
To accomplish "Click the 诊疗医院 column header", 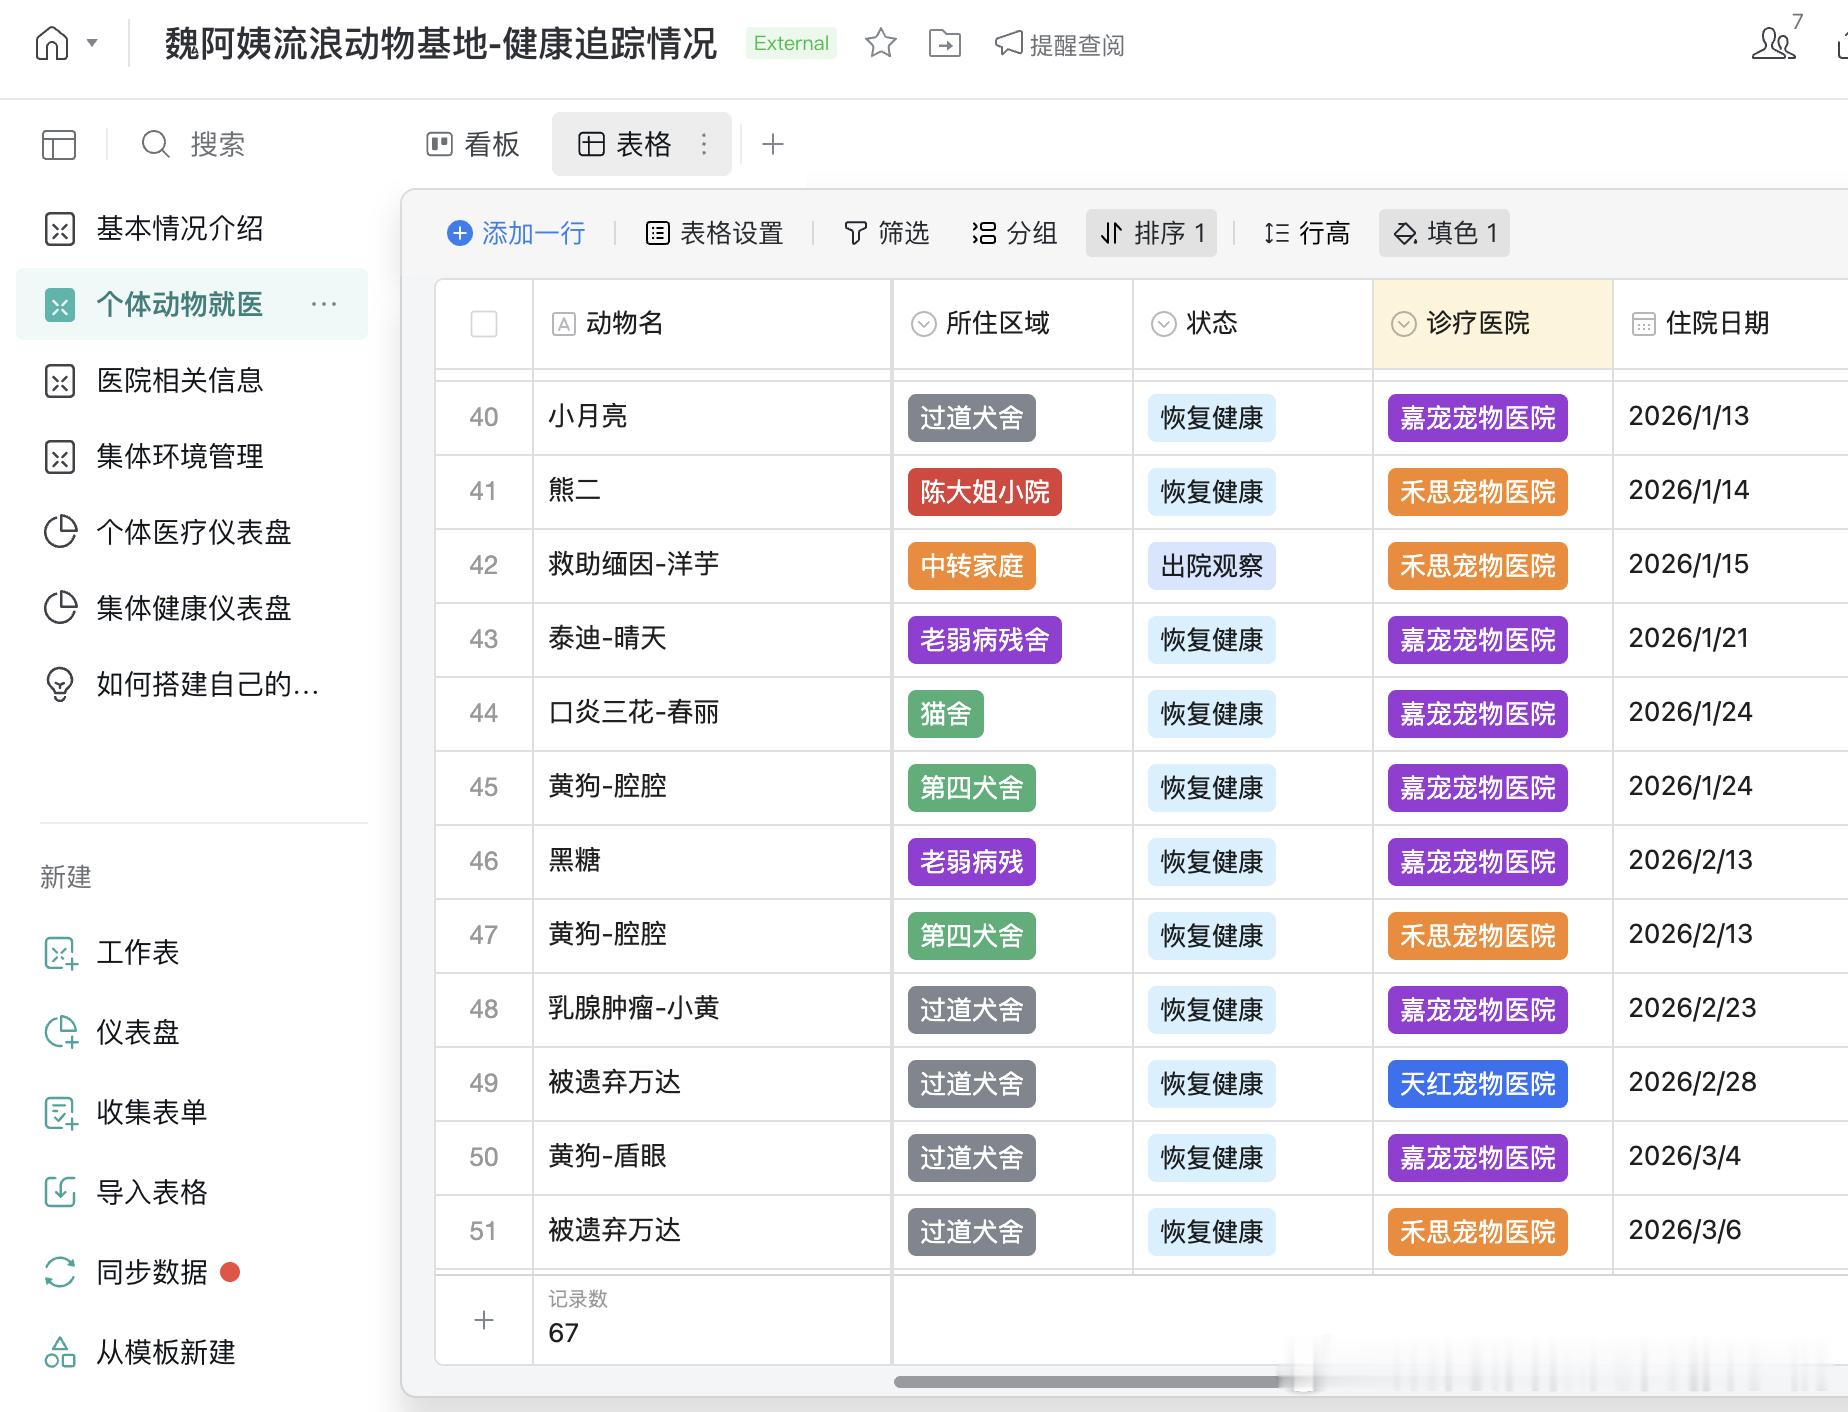I will click(1493, 324).
